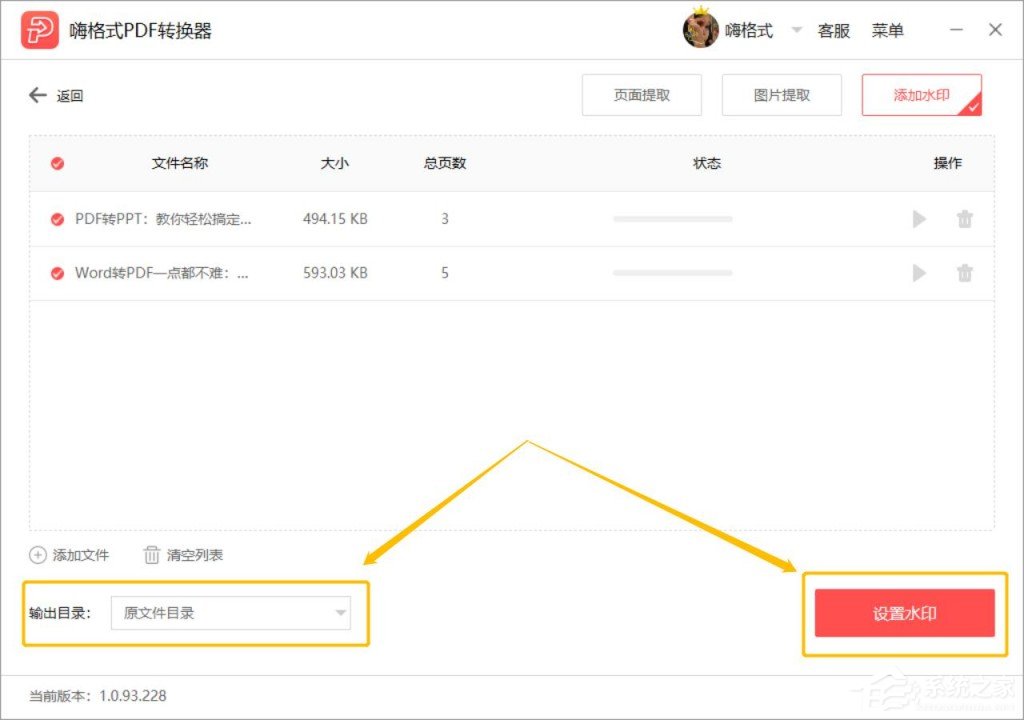The image size is (1024, 720).
Task: Uncheck the PDF转PPT file checkbox
Action: [x=57, y=219]
